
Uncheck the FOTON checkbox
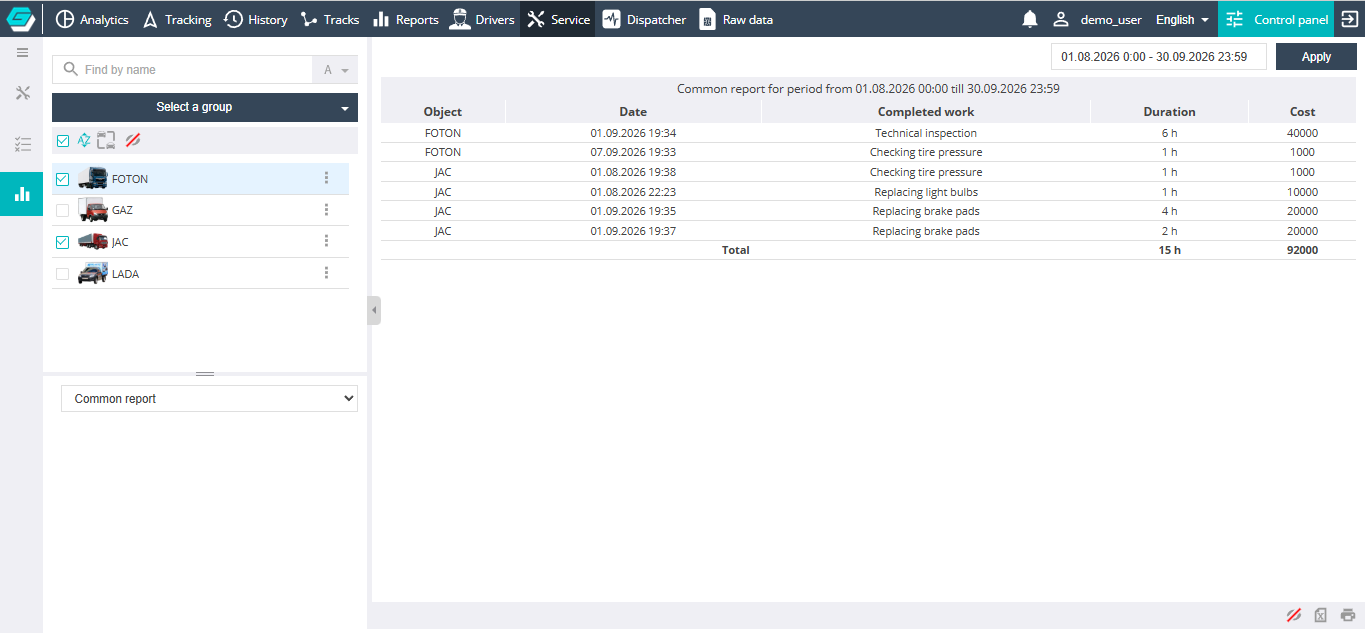(x=63, y=179)
